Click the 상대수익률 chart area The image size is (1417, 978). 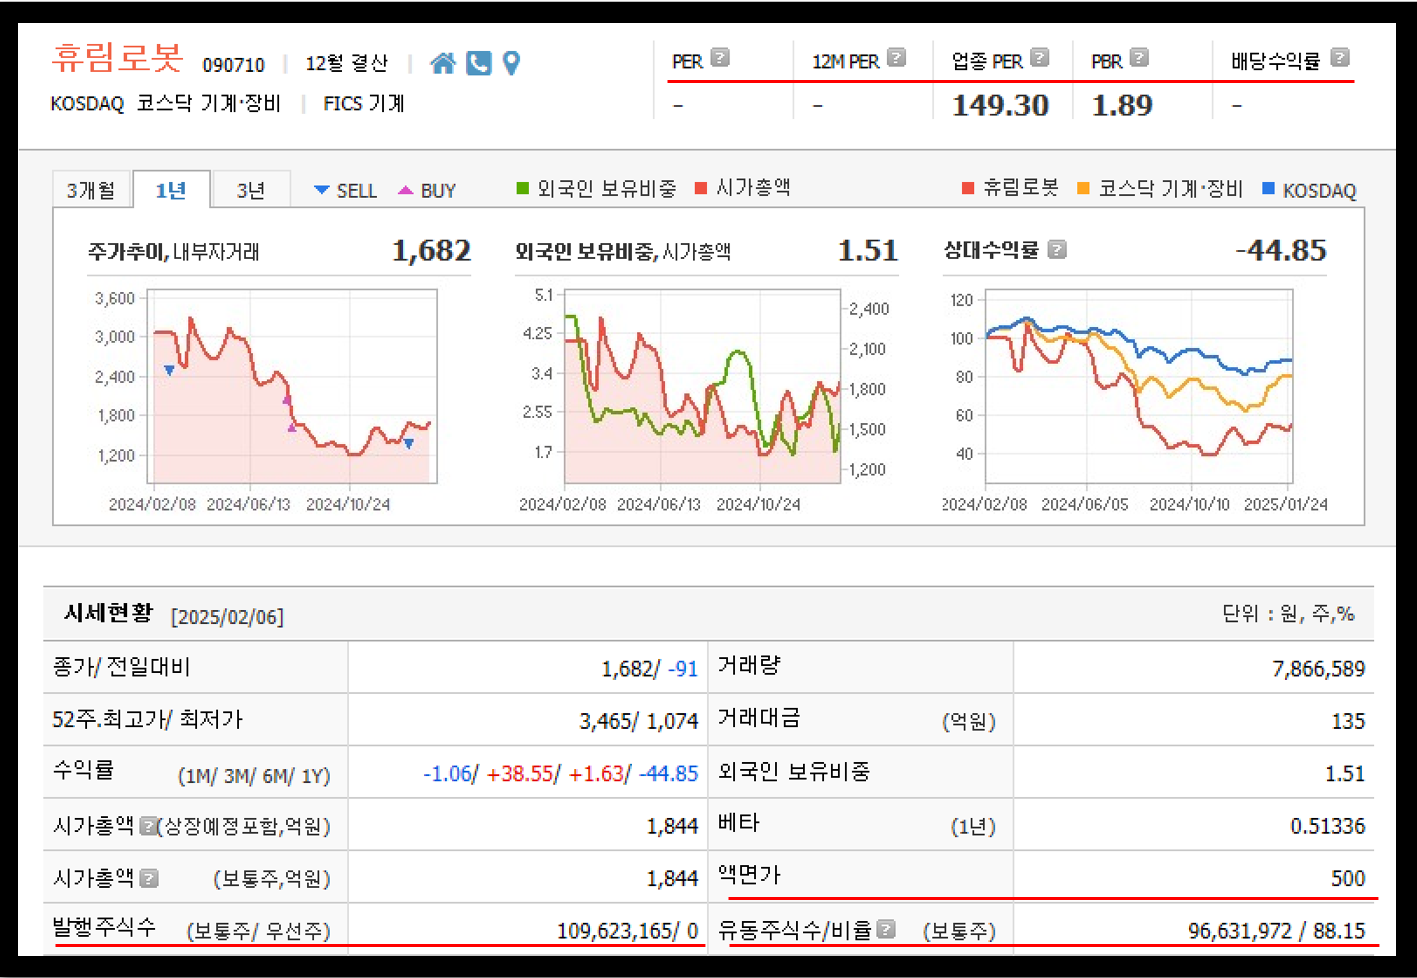click(1139, 387)
